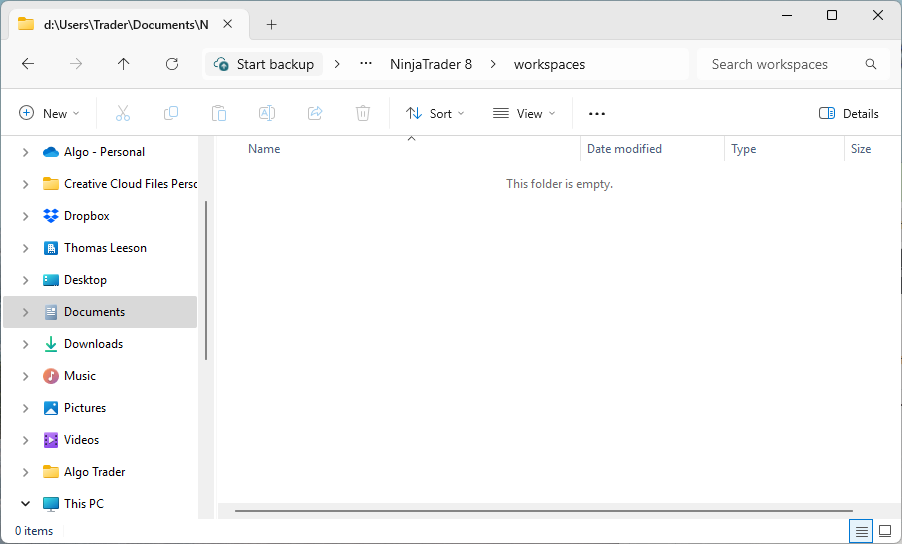Click the Paste clipboard icon
This screenshot has width=902, height=544.
[x=219, y=113]
